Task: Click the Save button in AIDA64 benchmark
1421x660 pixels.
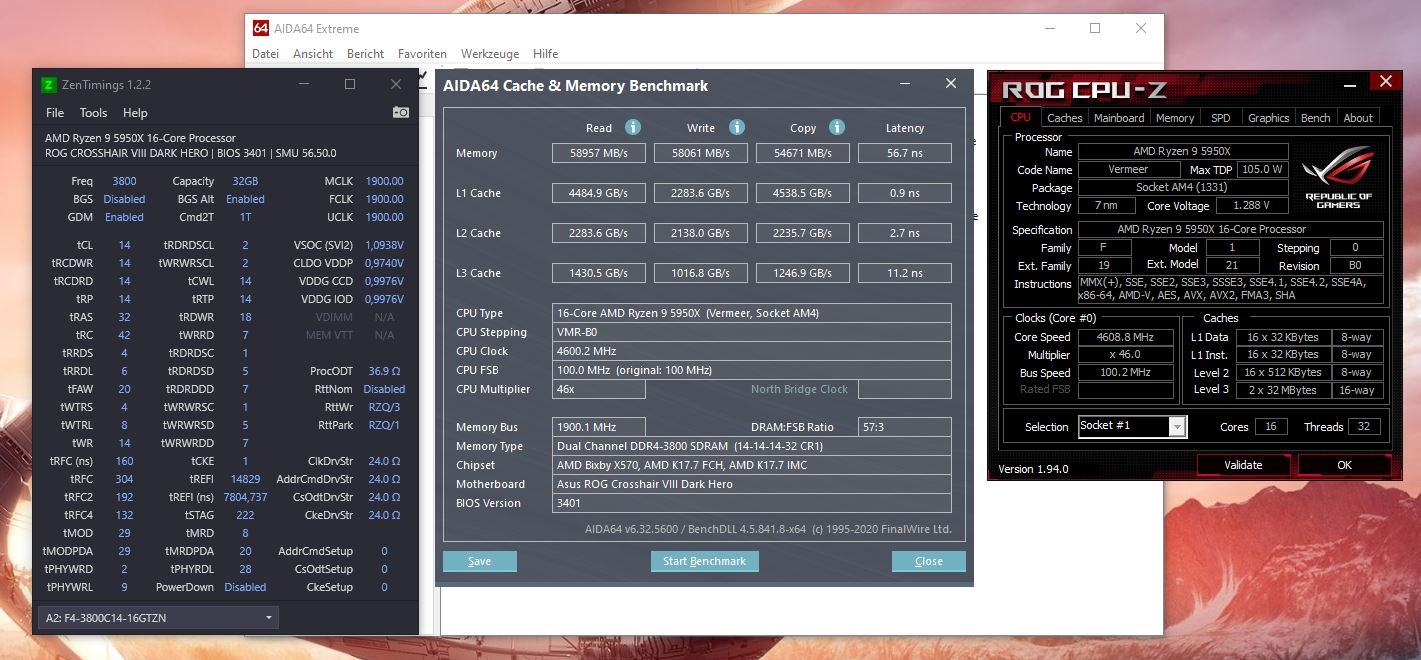Action: [480, 561]
